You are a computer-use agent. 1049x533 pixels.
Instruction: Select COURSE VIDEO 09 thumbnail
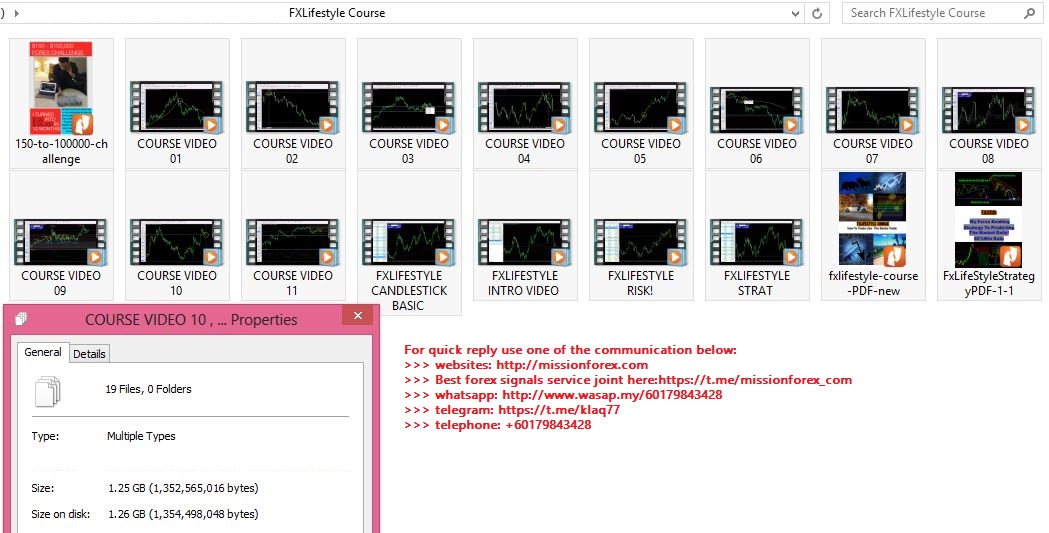click(61, 242)
